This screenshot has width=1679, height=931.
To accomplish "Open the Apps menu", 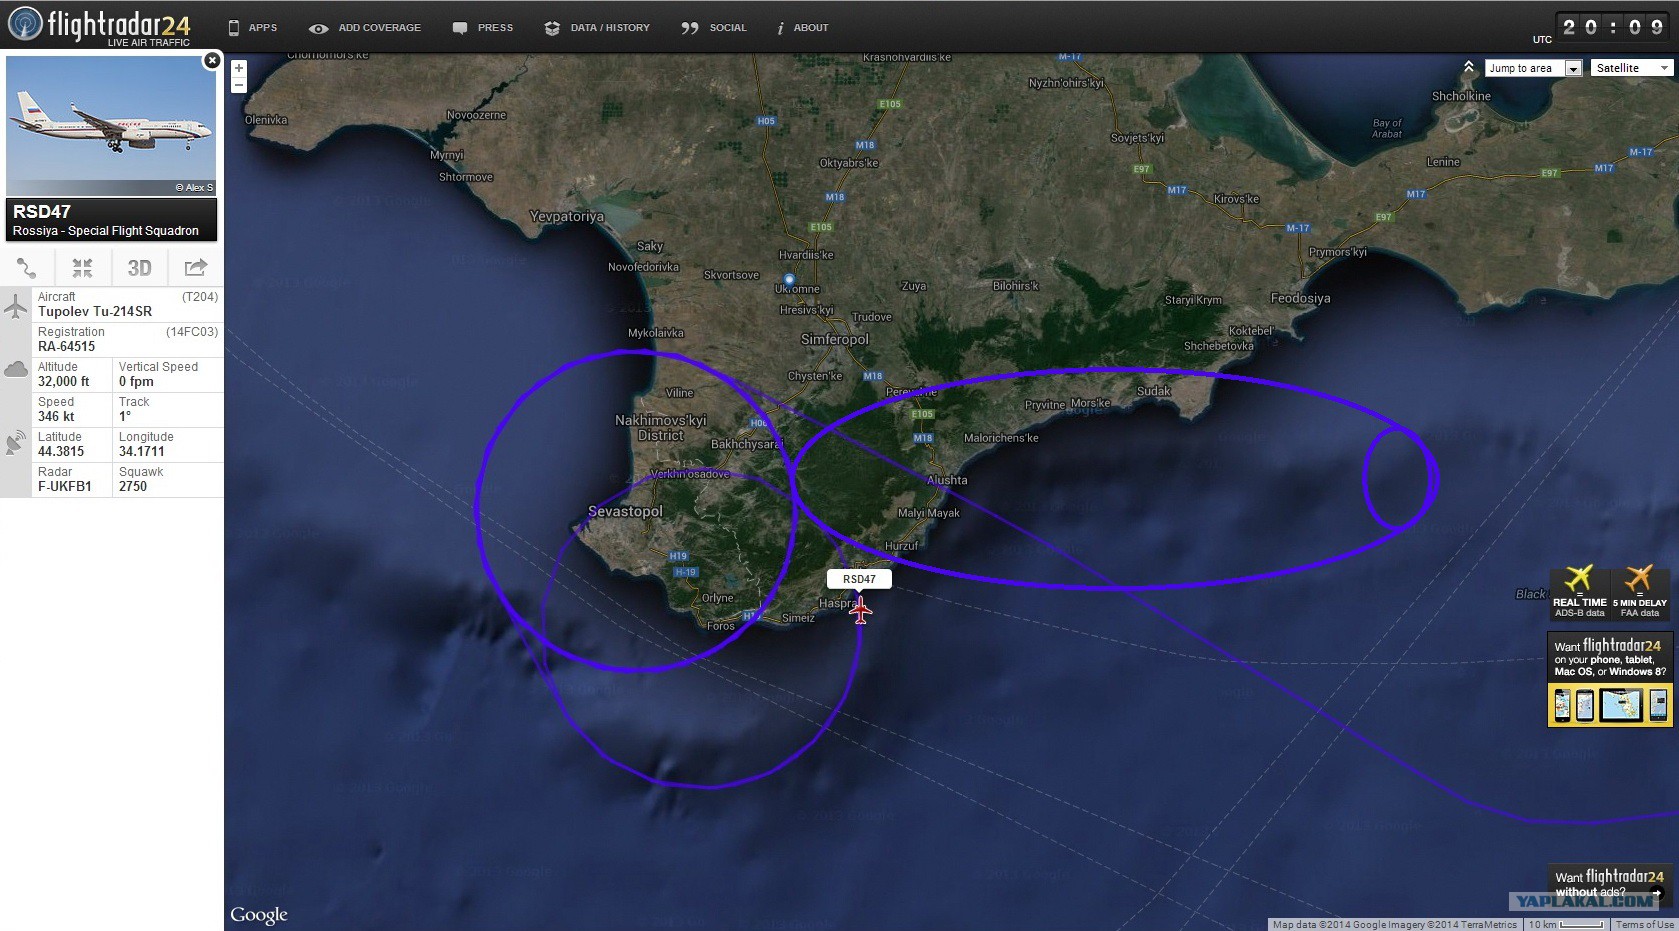I will 253,28.
